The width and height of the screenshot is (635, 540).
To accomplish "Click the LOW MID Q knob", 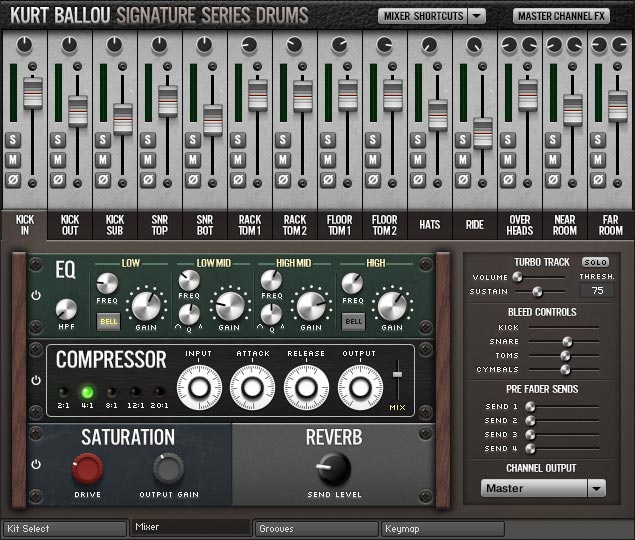I will click(x=189, y=314).
